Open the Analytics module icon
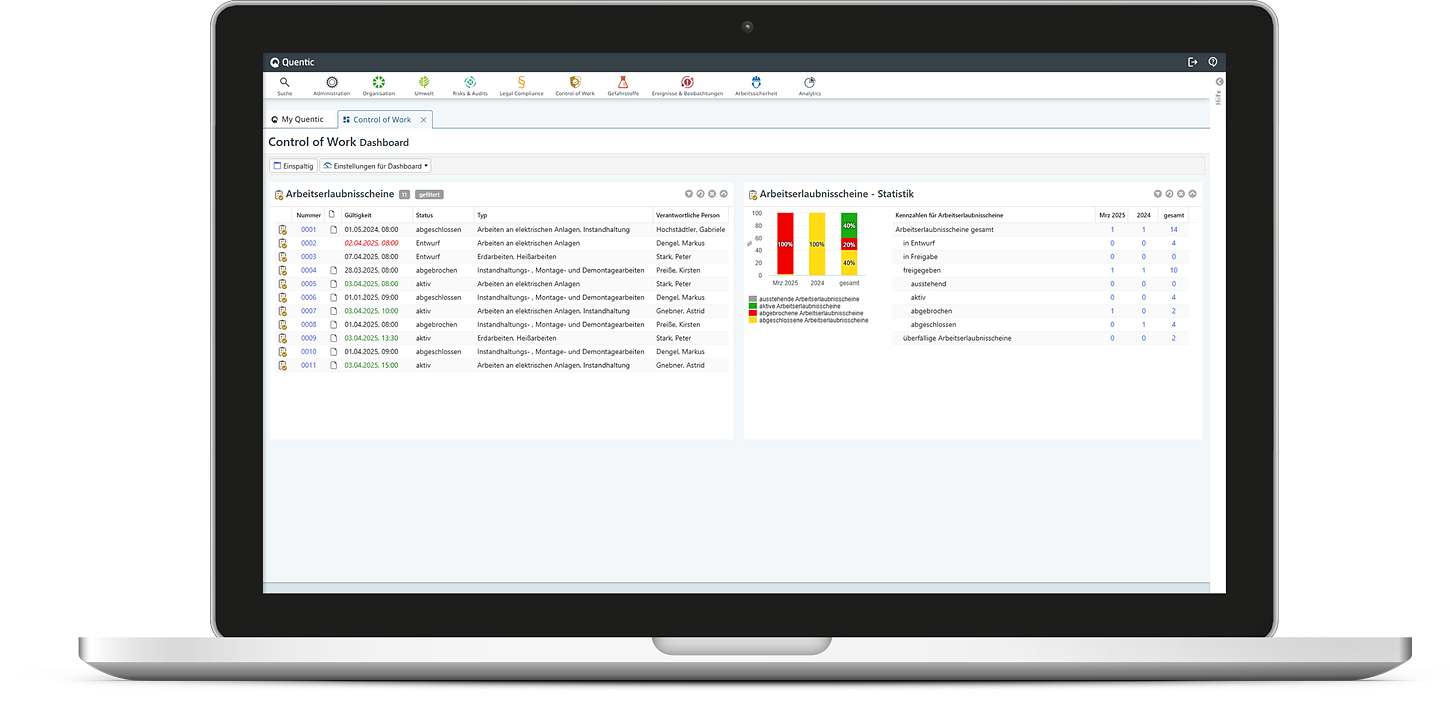 point(810,83)
